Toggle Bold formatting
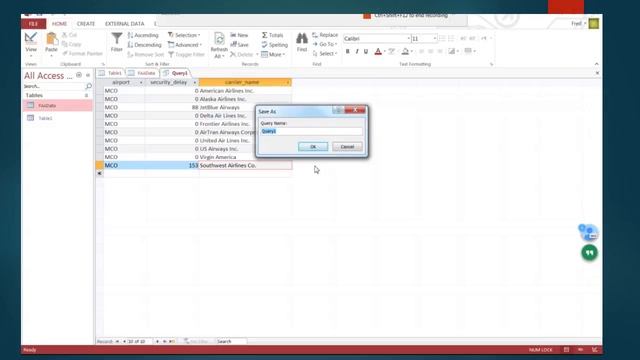 pyautogui.click(x=347, y=51)
